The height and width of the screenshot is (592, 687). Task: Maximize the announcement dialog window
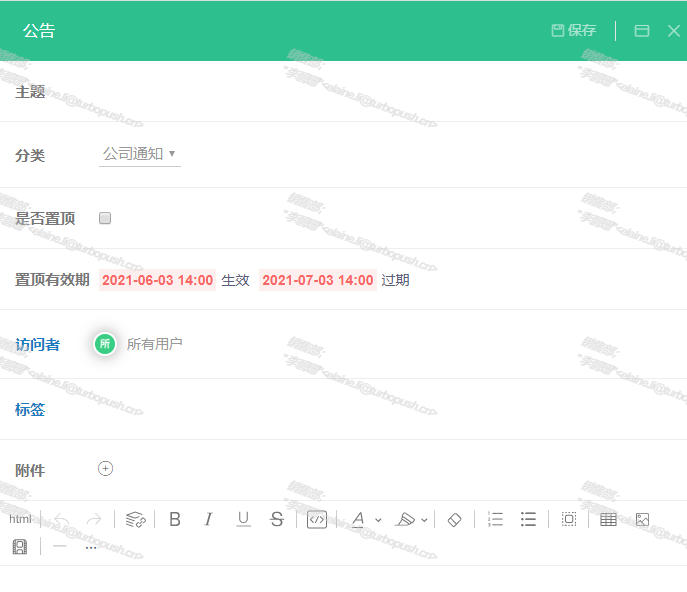(x=642, y=31)
